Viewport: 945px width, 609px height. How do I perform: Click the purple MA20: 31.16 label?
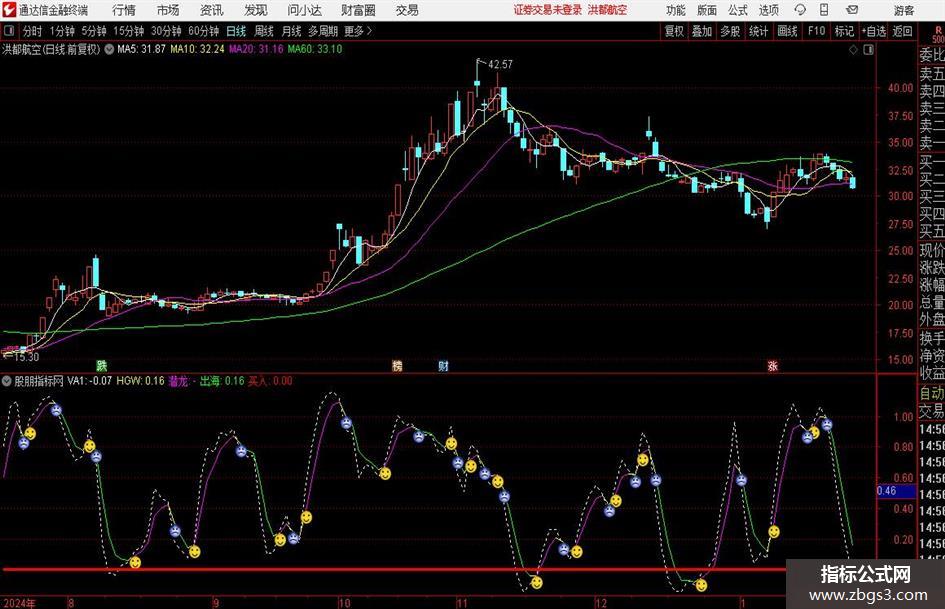[256, 49]
